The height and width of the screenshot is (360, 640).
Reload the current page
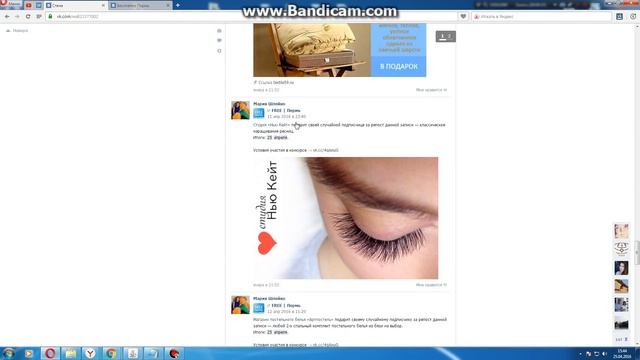(x=28, y=16)
